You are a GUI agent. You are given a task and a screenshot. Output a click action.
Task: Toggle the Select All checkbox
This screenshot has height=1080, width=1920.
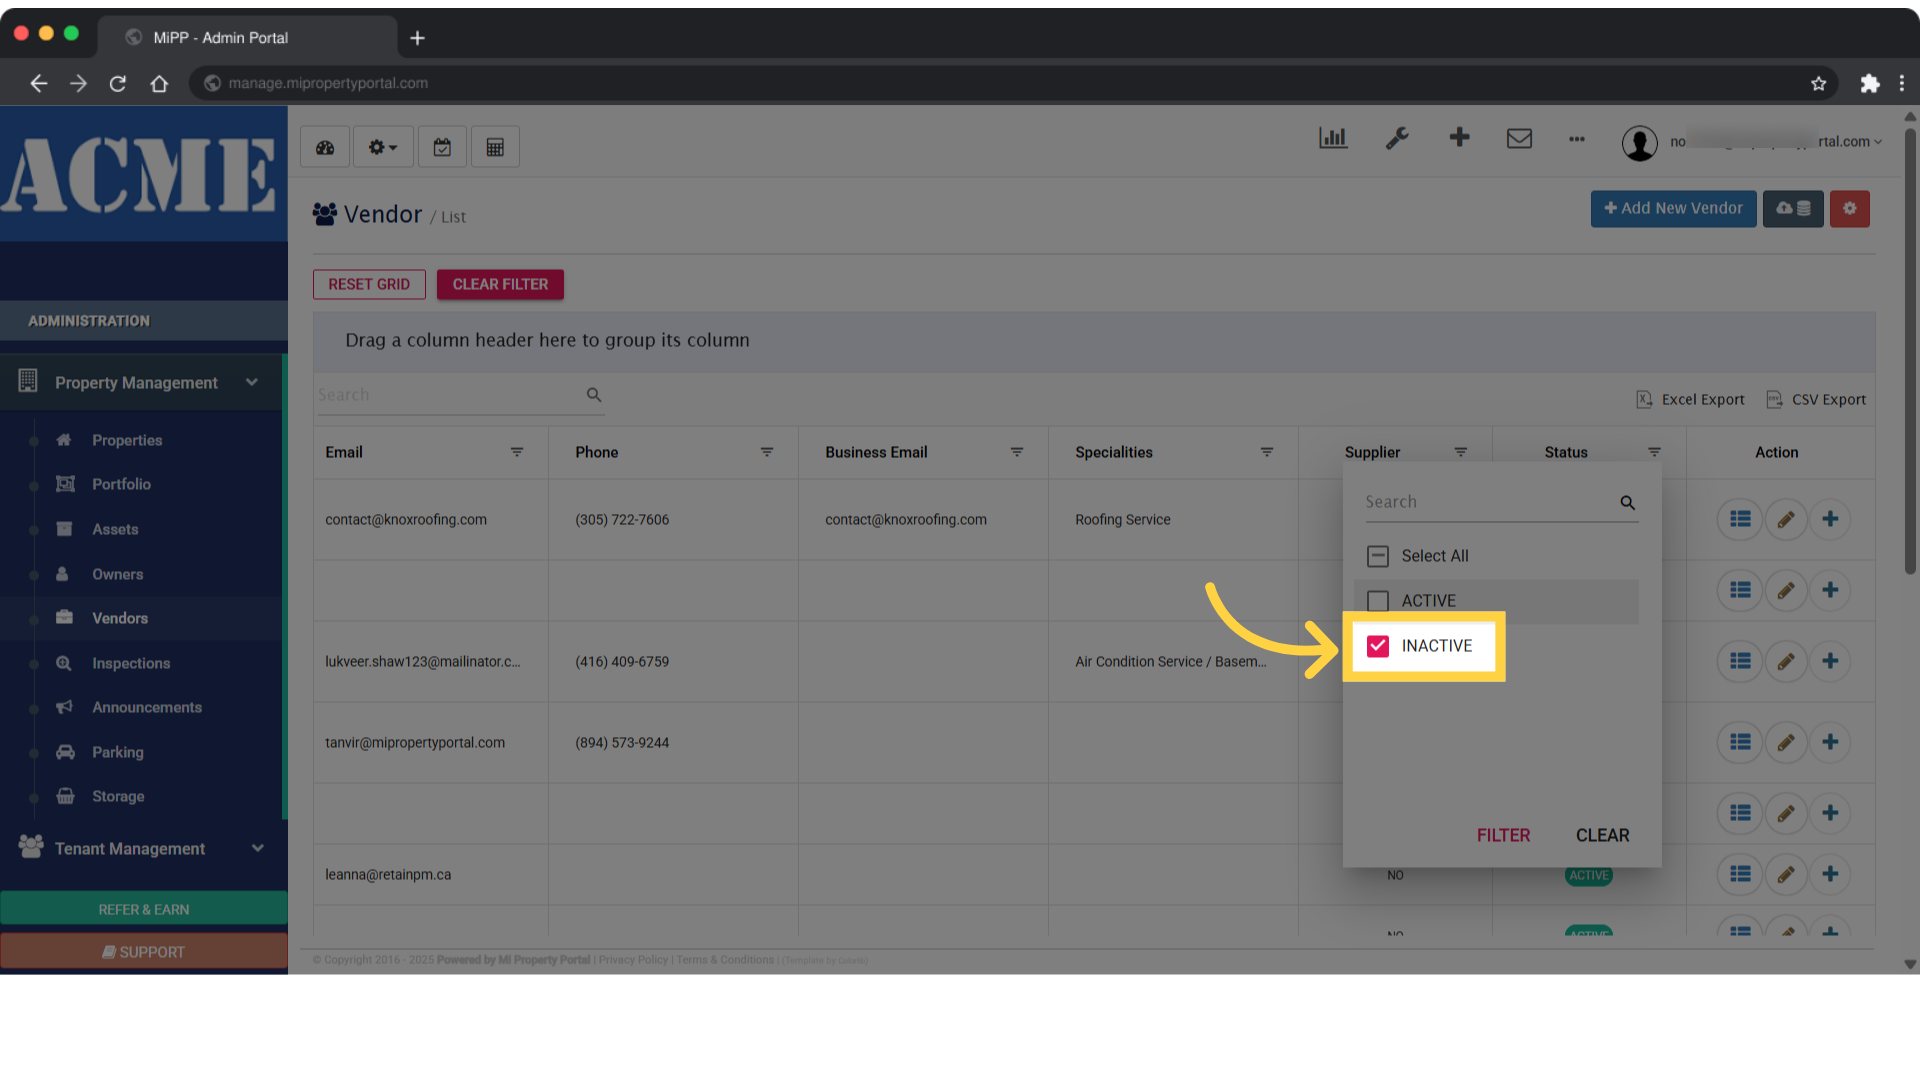click(1378, 556)
